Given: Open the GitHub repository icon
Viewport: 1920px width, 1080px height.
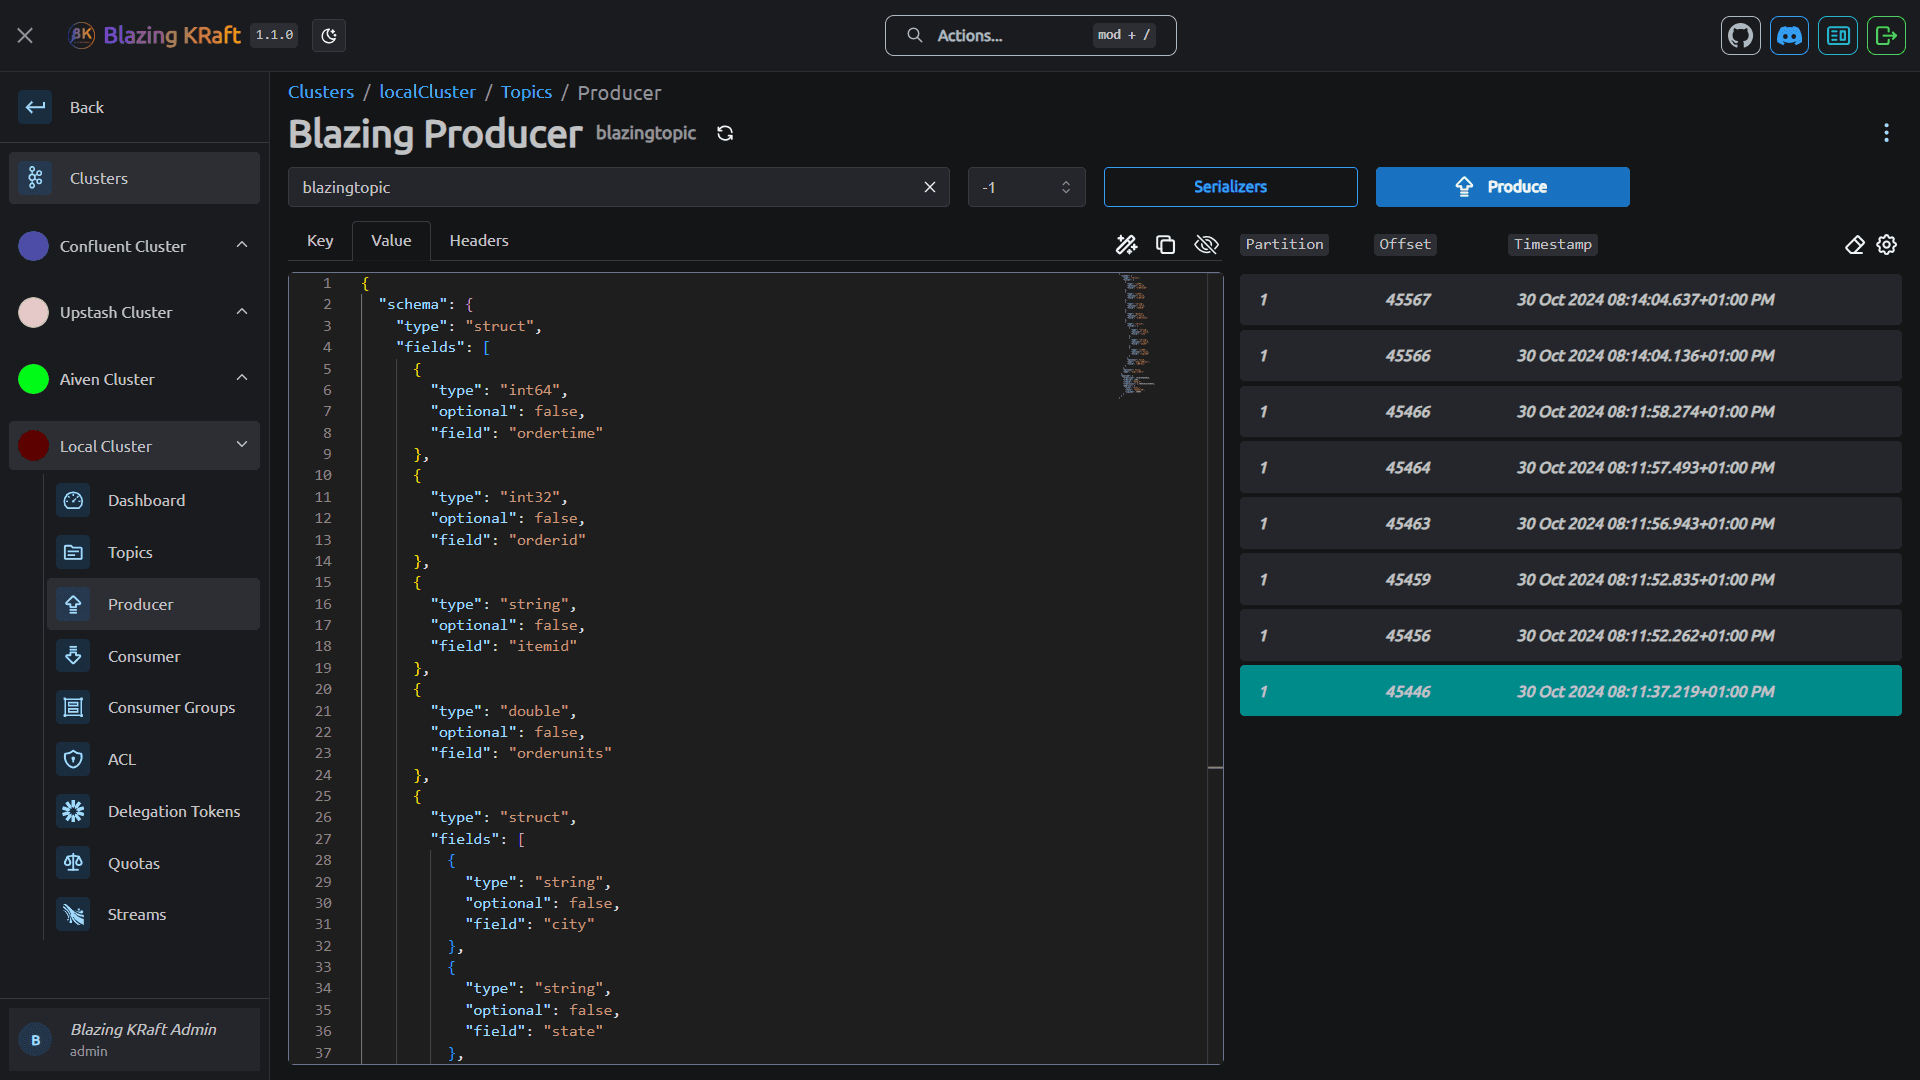Looking at the screenshot, I should pos(1740,36).
